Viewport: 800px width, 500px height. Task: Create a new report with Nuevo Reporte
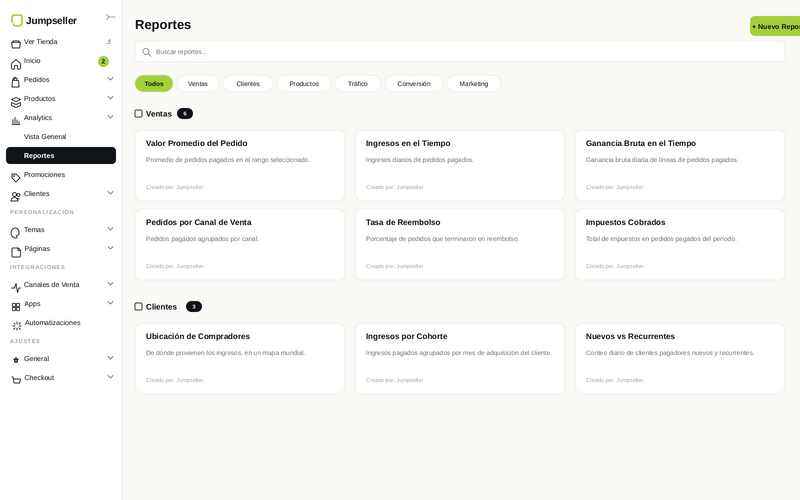[775, 26]
